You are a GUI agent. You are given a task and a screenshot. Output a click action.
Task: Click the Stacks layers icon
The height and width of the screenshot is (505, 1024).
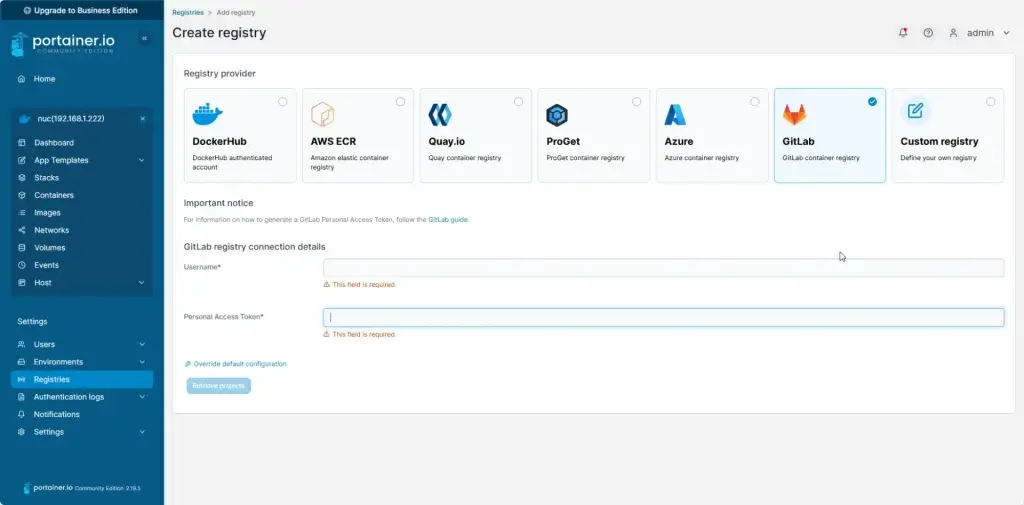pos(22,178)
